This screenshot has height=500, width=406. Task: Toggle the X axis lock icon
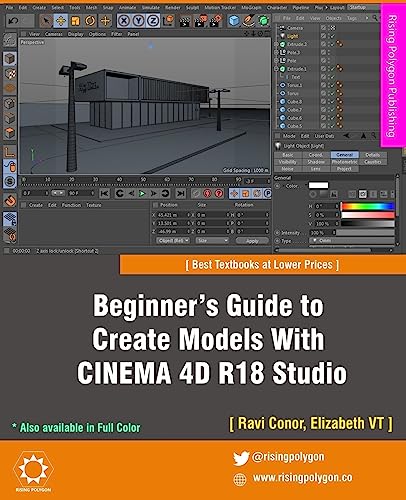tap(124, 21)
